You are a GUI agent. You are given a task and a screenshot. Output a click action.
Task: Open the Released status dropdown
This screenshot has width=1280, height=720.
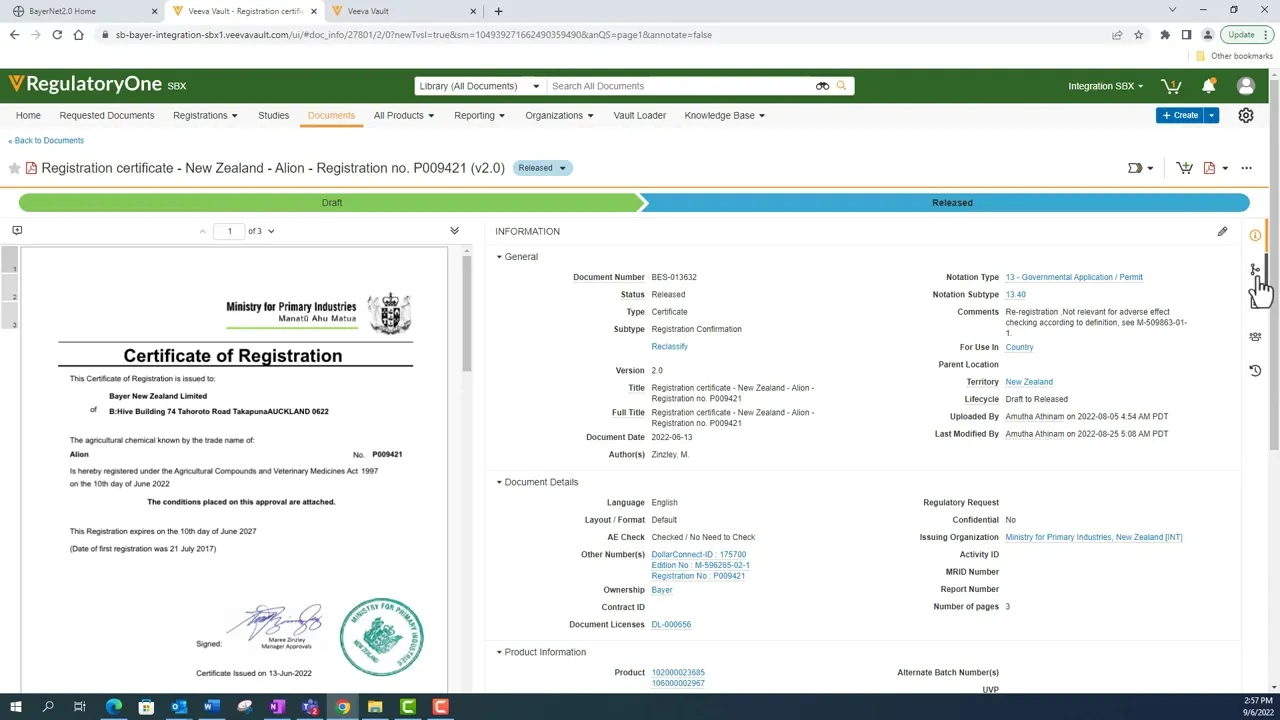coord(542,168)
